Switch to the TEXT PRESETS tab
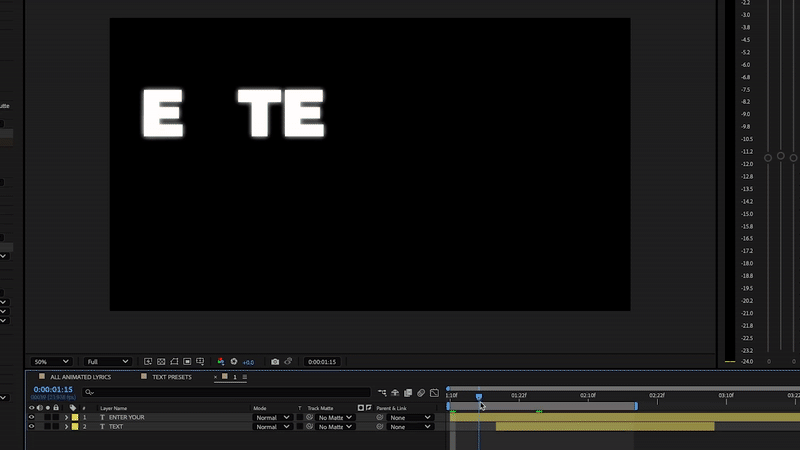The width and height of the screenshot is (800, 450). tap(171, 377)
